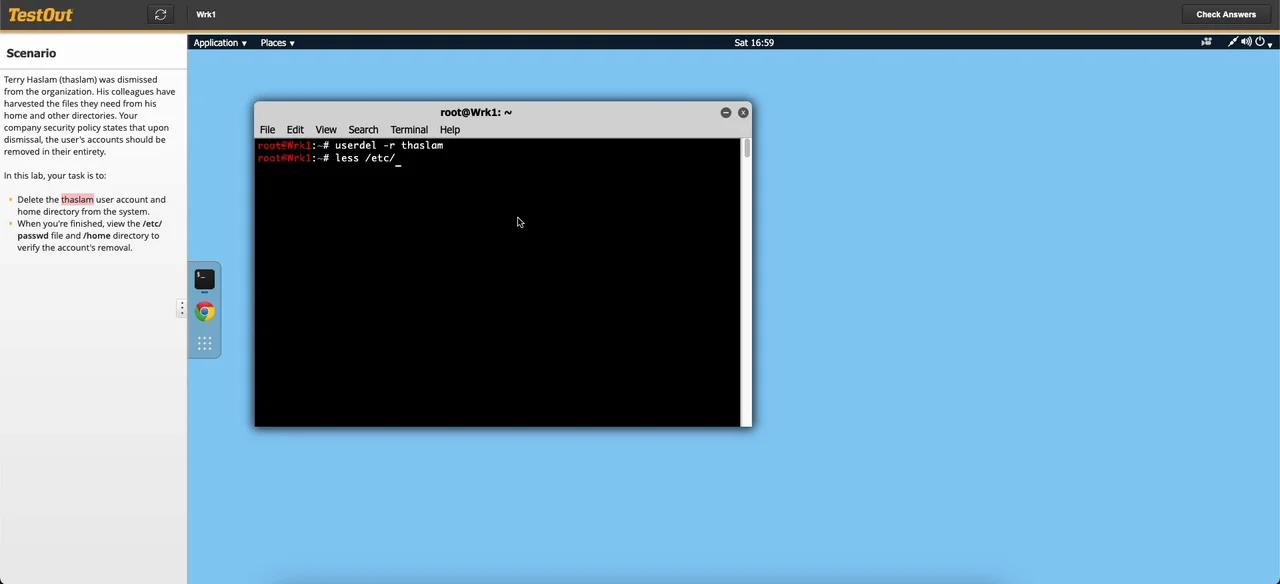Open the terminal Search menu
1280x584 pixels.
363,130
